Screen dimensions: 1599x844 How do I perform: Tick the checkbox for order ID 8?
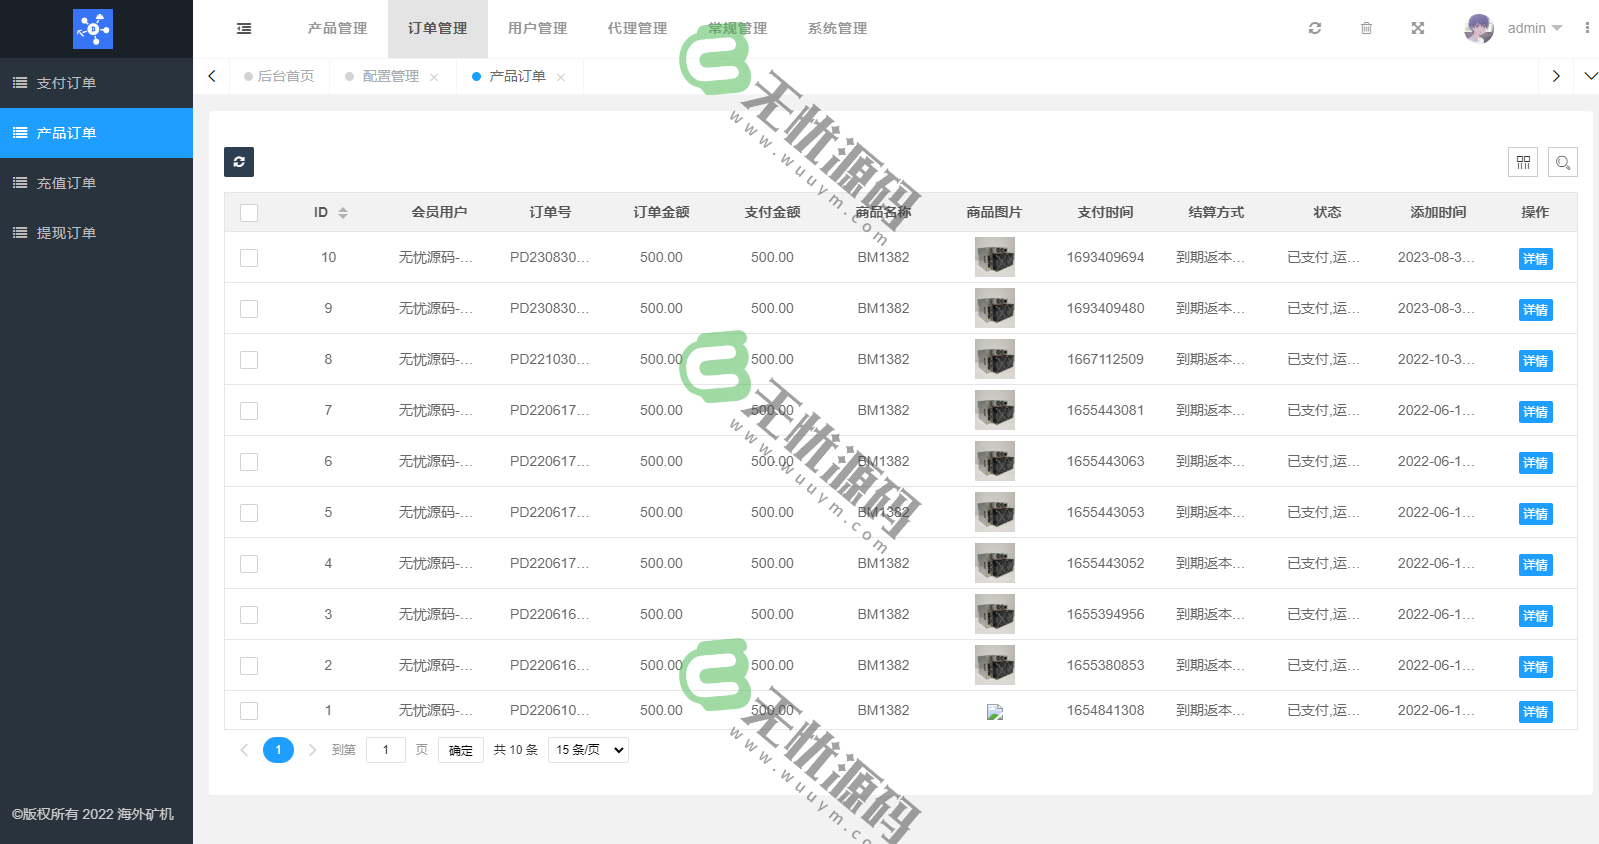(249, 360)
